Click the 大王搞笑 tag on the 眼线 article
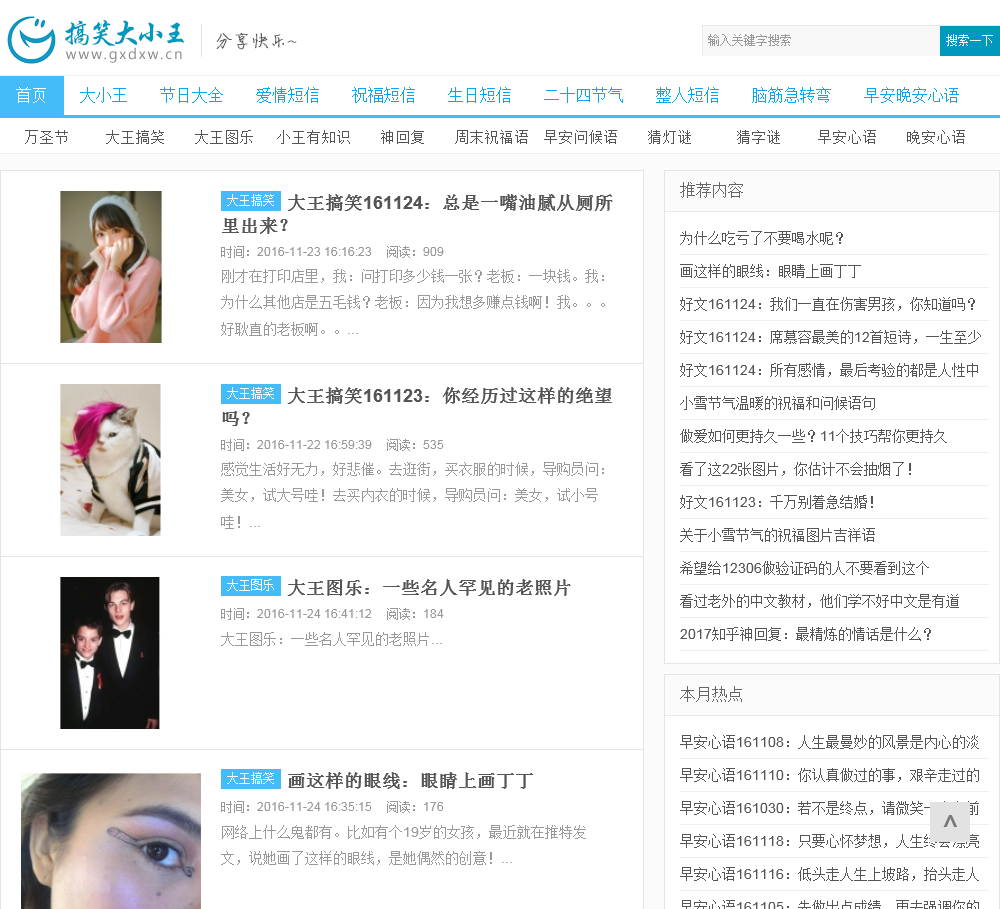Image resolution: width=1000 pixels, height=909 pixels. coord(251,779)
